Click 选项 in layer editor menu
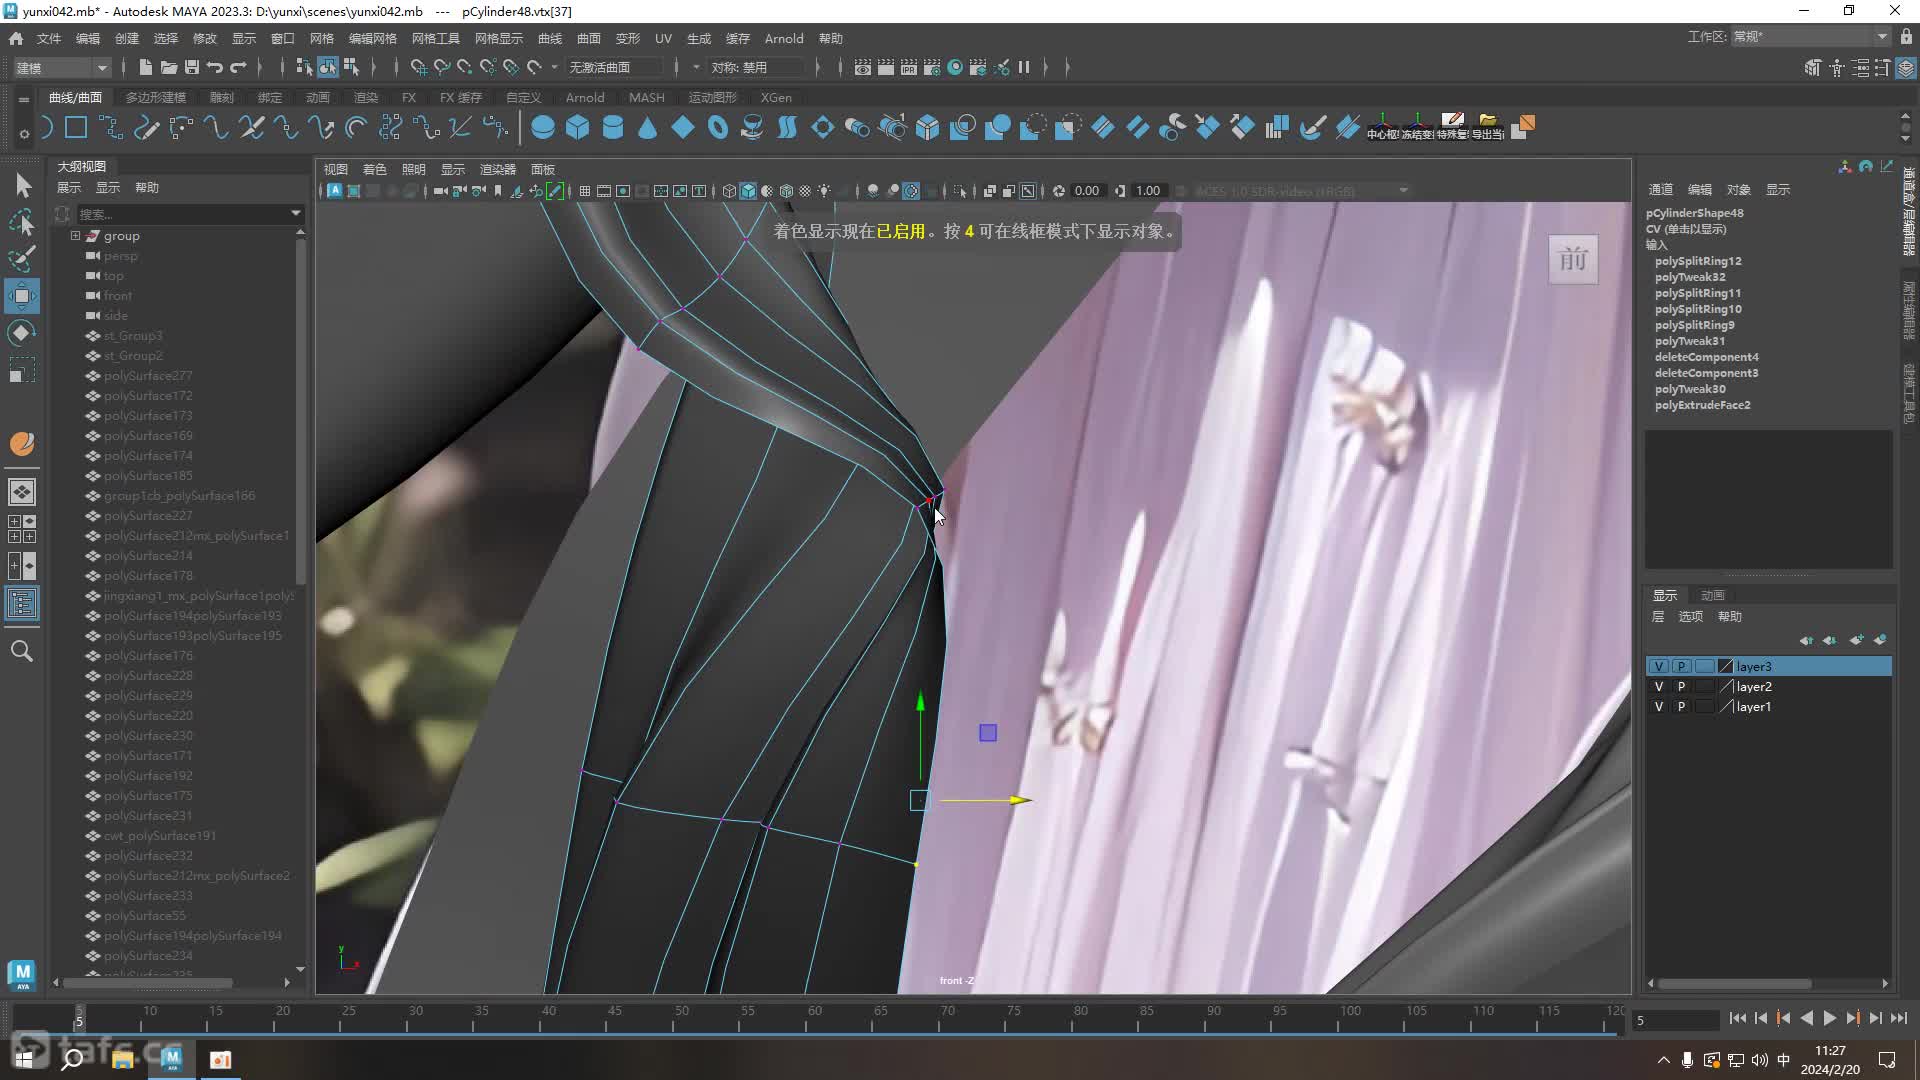The image size is (1920, 1080). coord(1690,616)
